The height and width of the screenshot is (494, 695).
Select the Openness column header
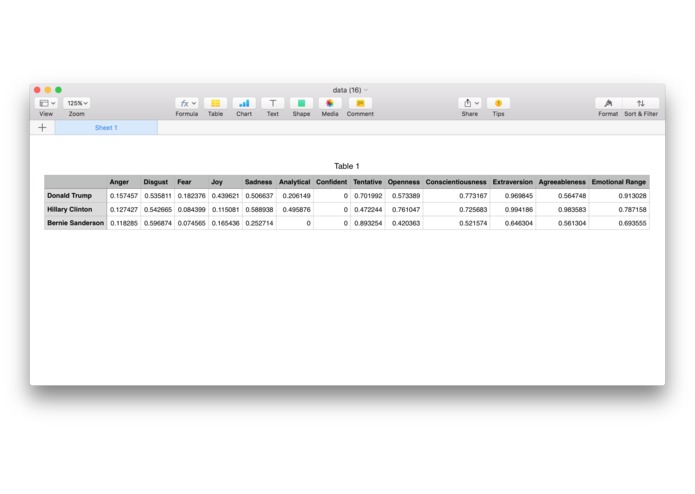[x=404, y=182]
